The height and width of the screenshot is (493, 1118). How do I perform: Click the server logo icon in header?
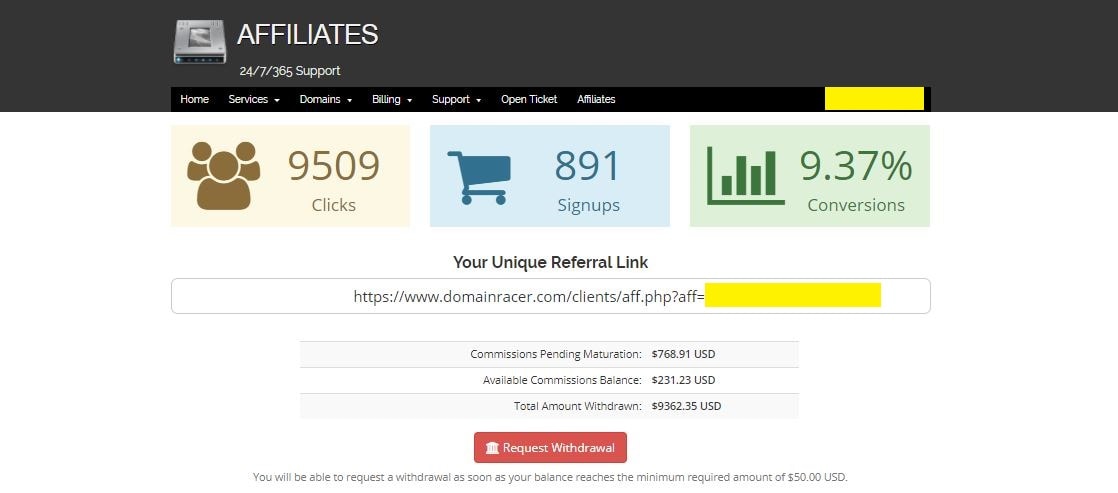coord(200,41)
